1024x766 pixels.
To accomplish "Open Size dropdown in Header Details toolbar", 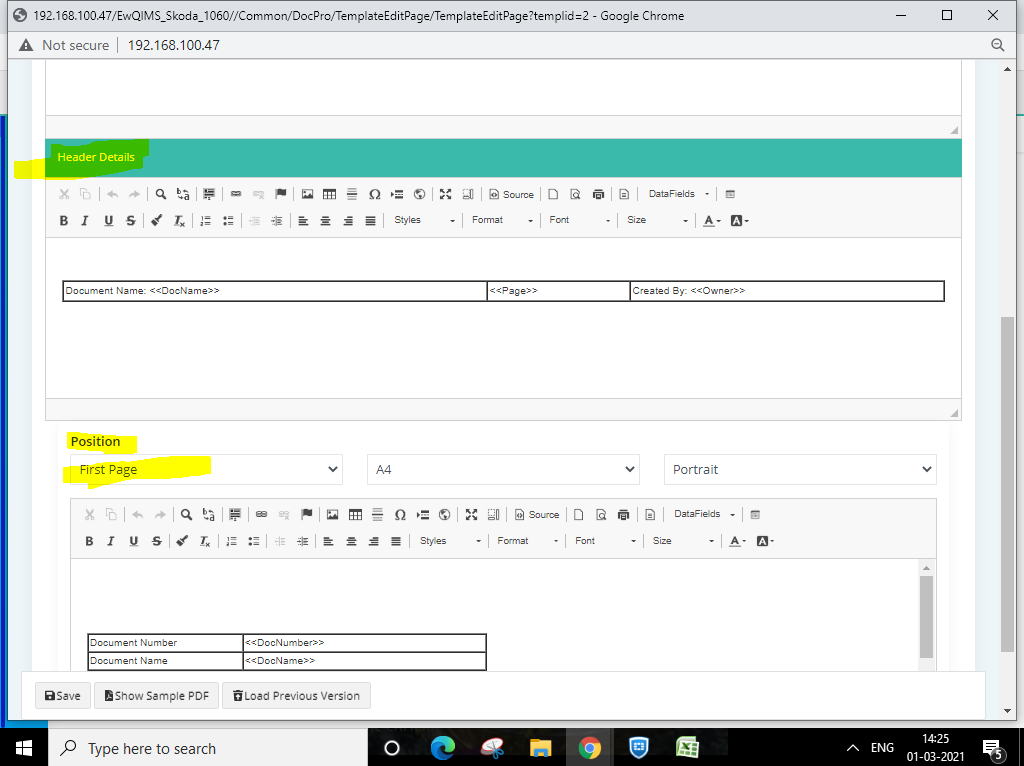I will [658, 220].
